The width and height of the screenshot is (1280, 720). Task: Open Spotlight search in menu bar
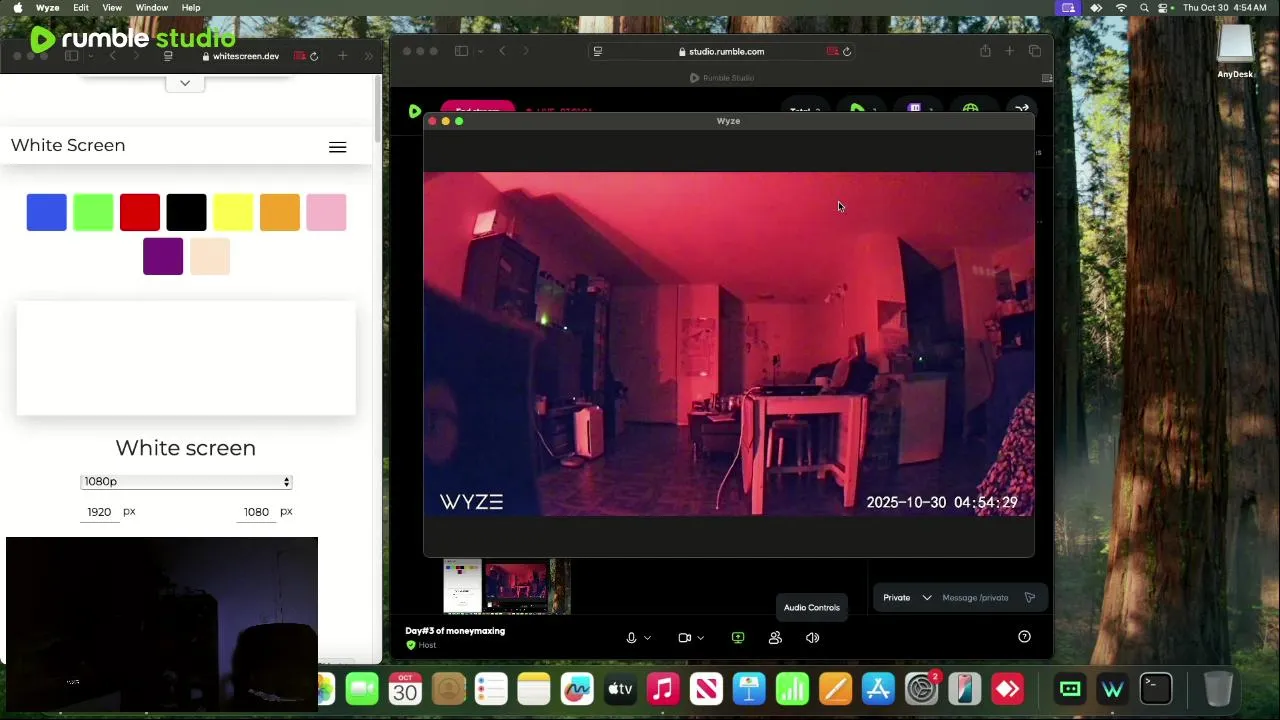(x=1144, y=8)
